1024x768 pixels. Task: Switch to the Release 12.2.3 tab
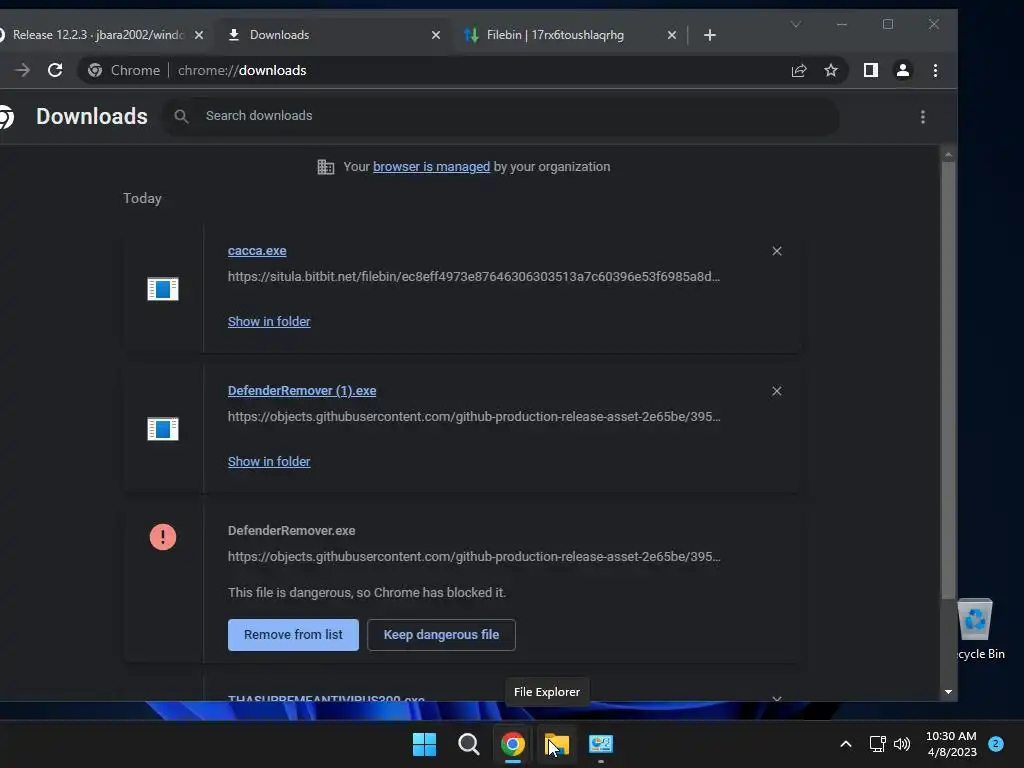(x=98, y=35)
